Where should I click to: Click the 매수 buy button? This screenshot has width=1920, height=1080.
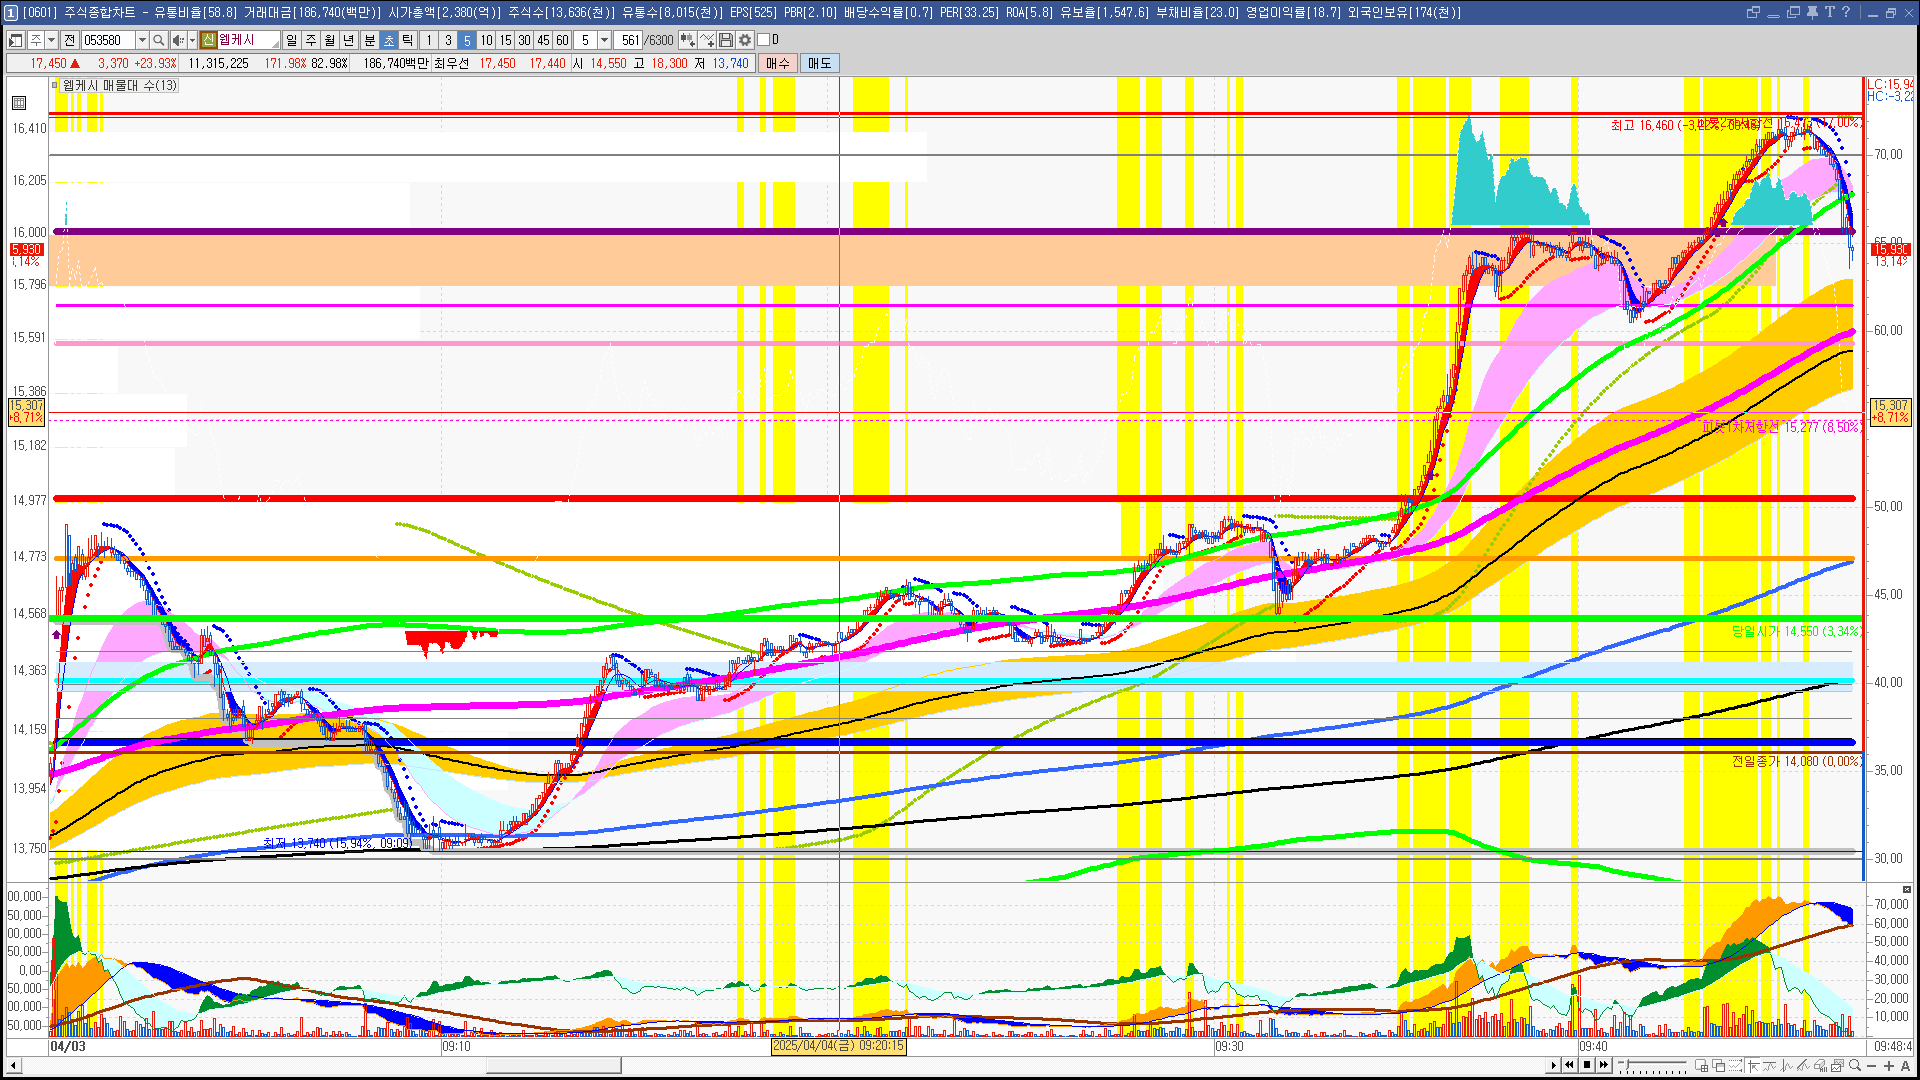tap(778, 63)
